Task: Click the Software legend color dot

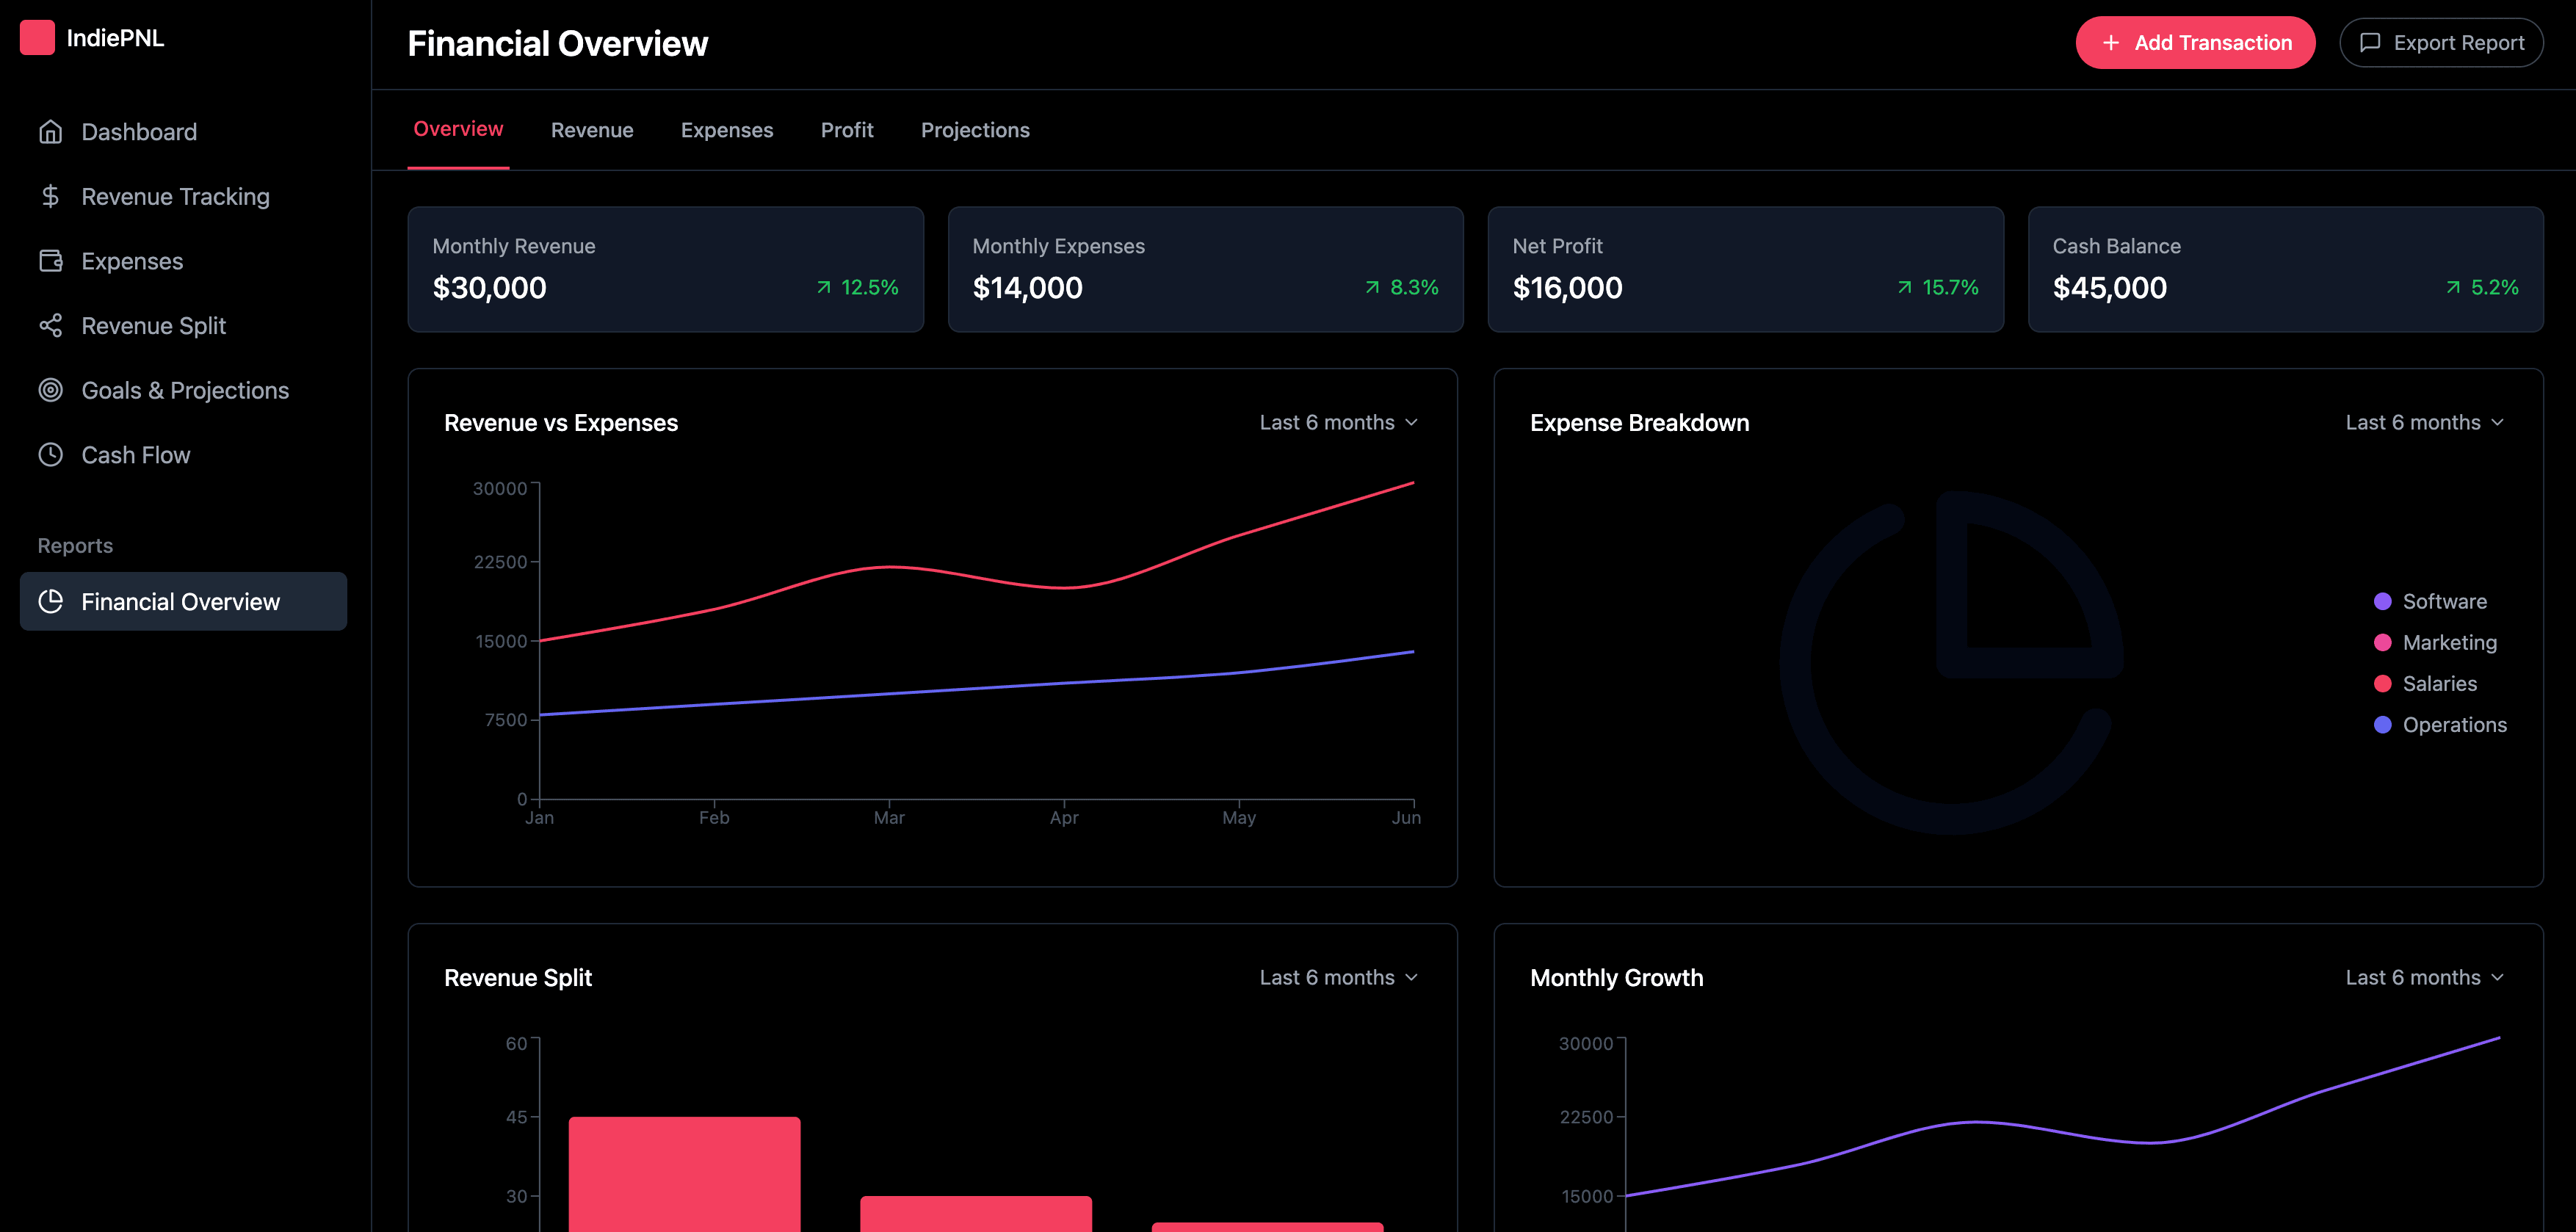Action: pyautogui.click(x=2383, y=601)
